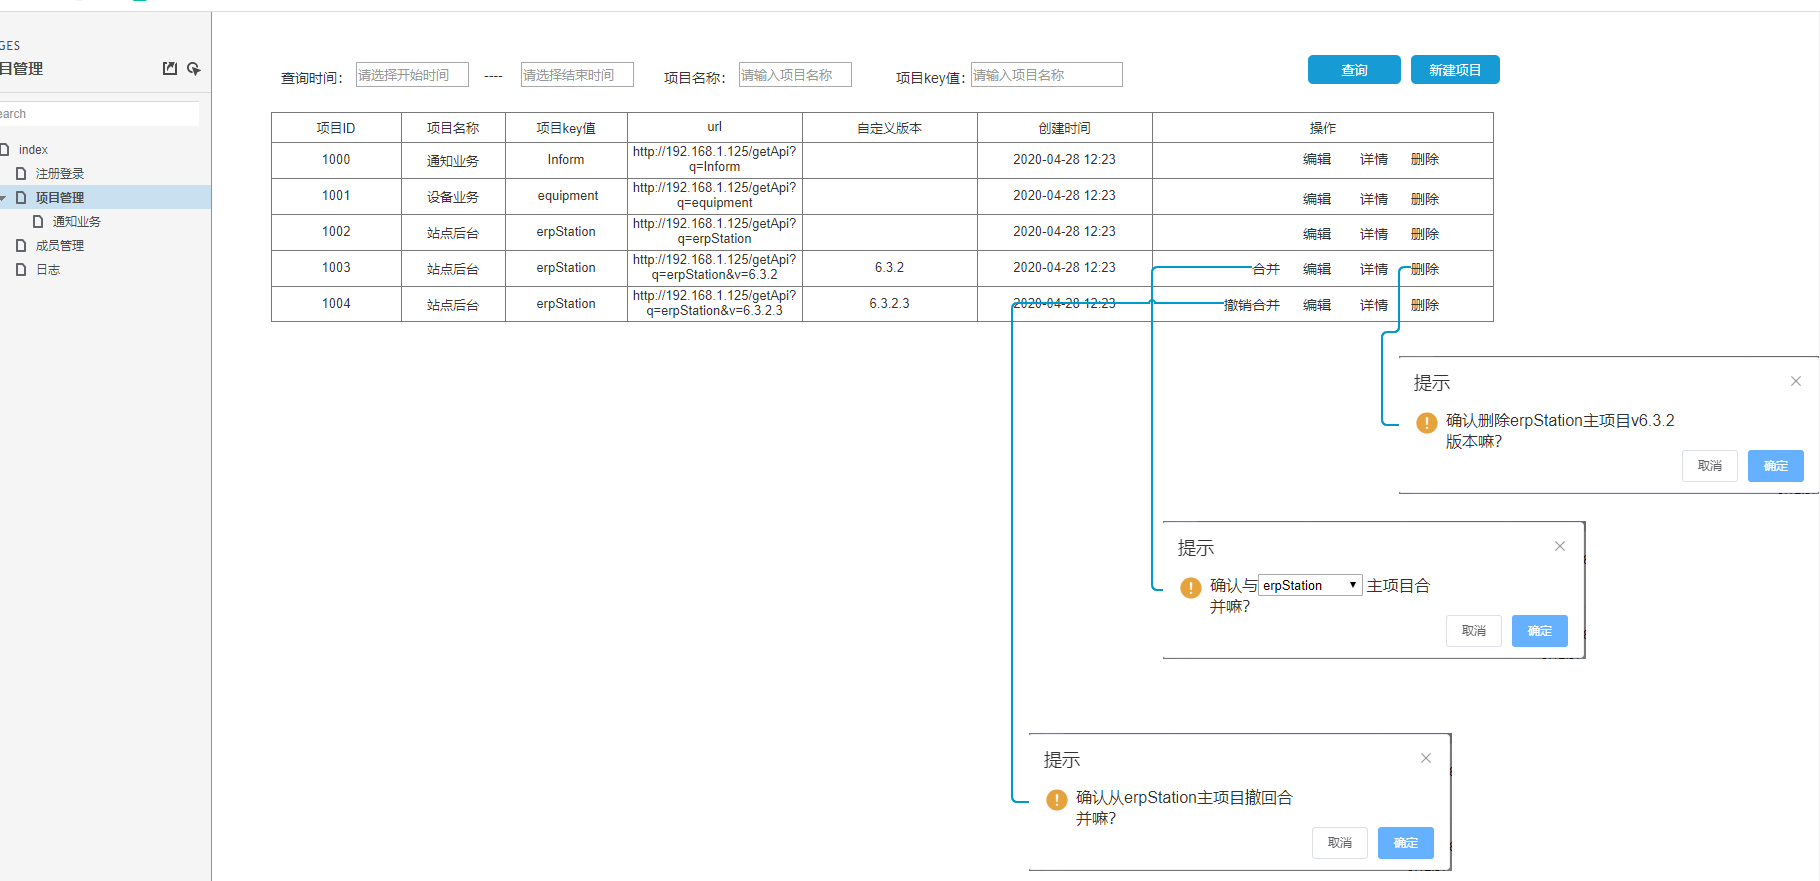The width and height of the screenshot is (1820, 881).
Task: Click the 设备业务 project name cell
Action: (x=453, y=196)
